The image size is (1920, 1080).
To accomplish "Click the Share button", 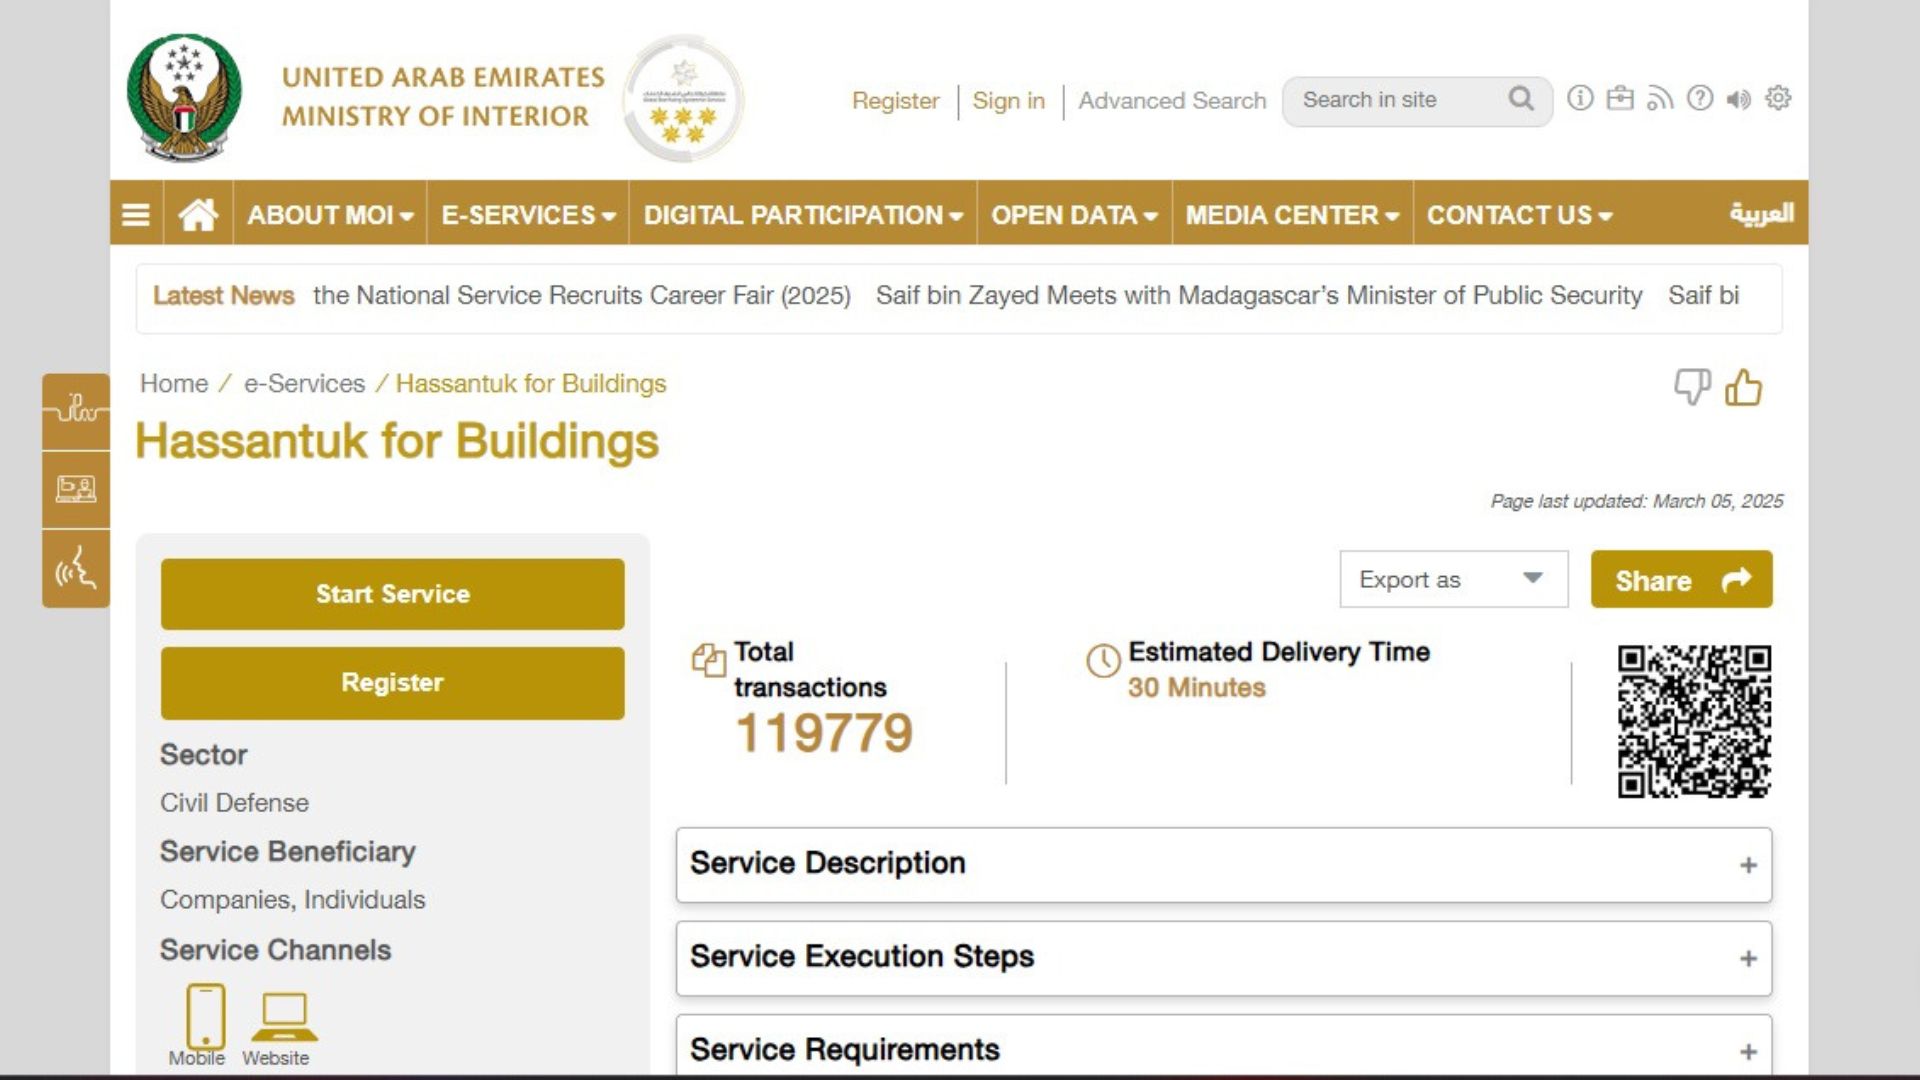I will coord(1682,579).
